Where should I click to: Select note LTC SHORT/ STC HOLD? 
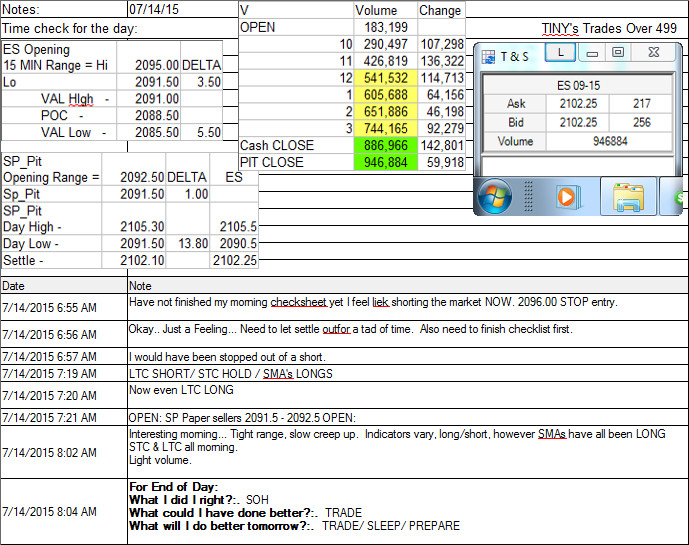click(408, 373)
